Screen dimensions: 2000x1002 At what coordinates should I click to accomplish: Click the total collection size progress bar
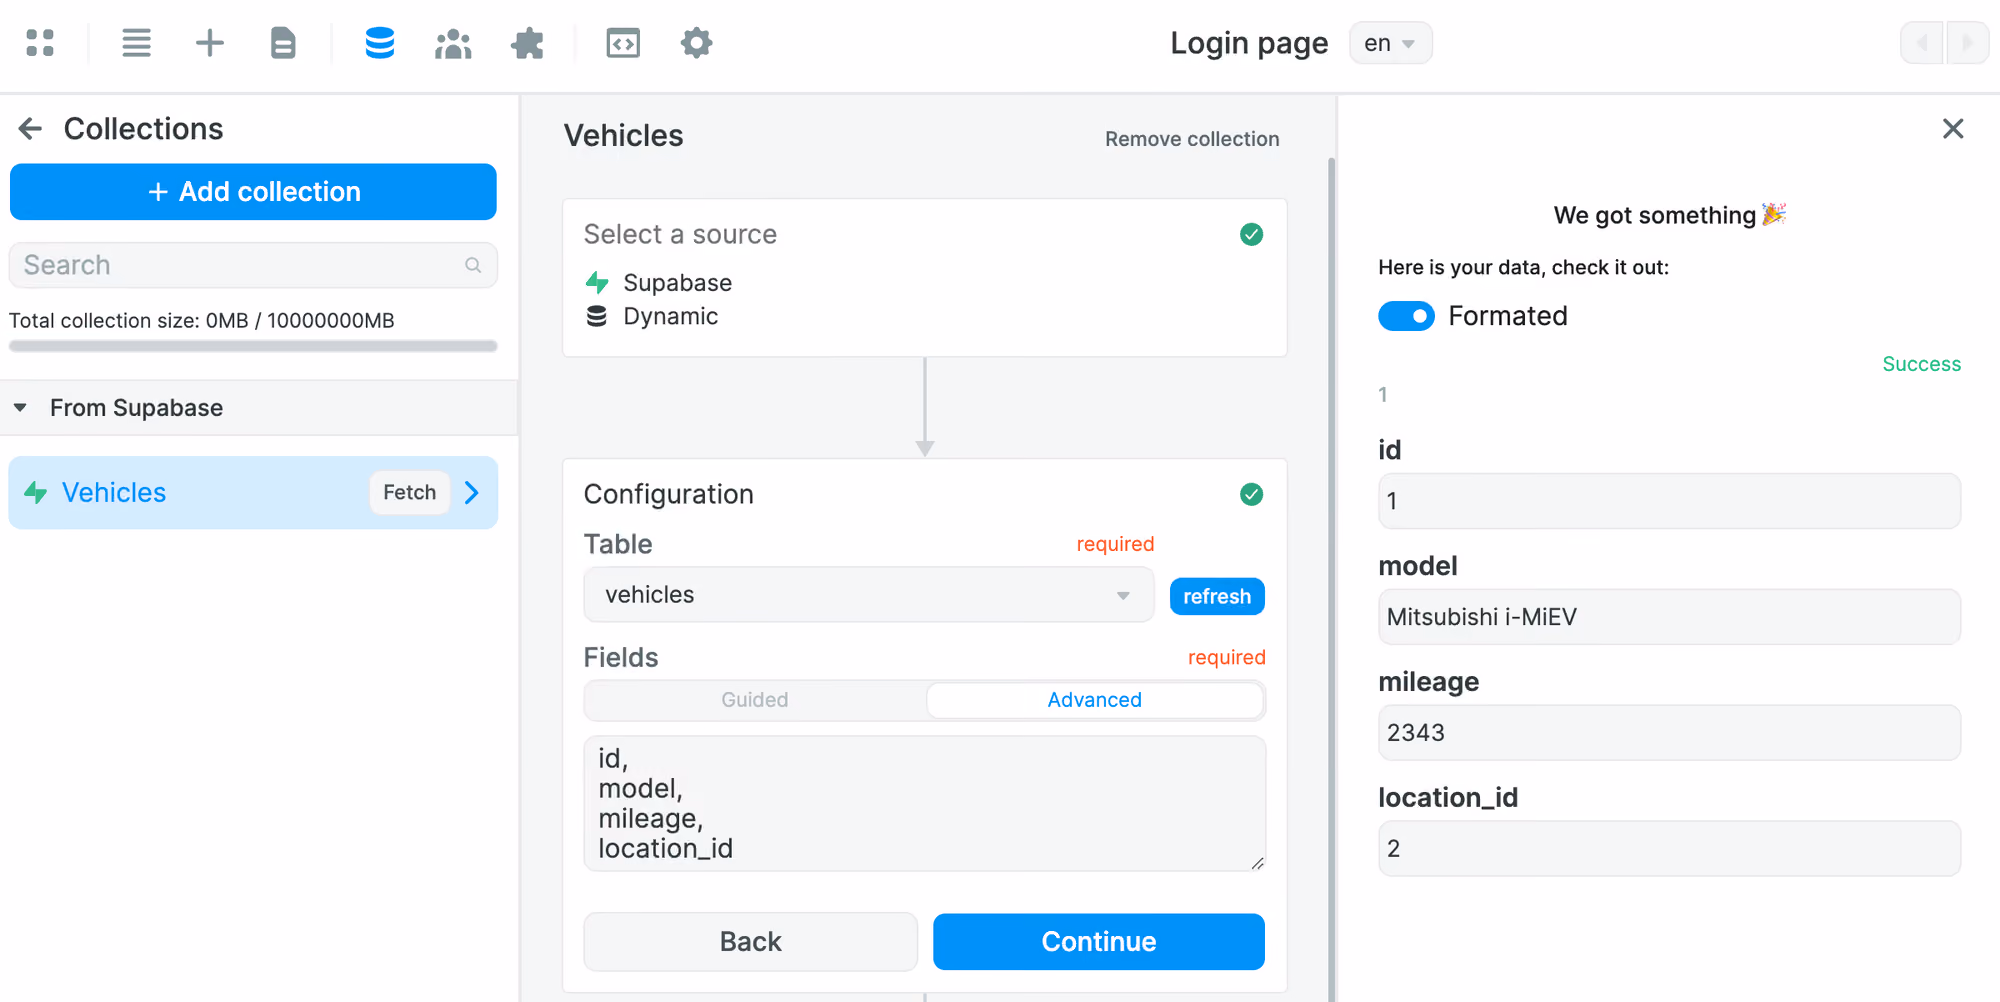pyautogui.click(x=253, y=346)
